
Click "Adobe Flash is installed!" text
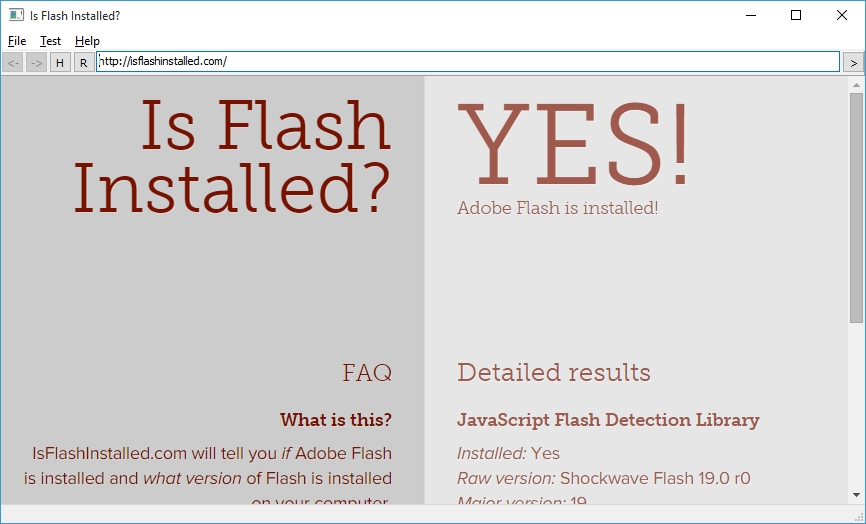[558, 208]
